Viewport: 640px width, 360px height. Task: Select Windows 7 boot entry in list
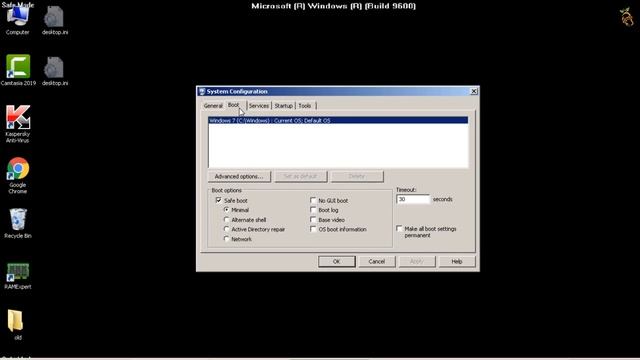338,120
